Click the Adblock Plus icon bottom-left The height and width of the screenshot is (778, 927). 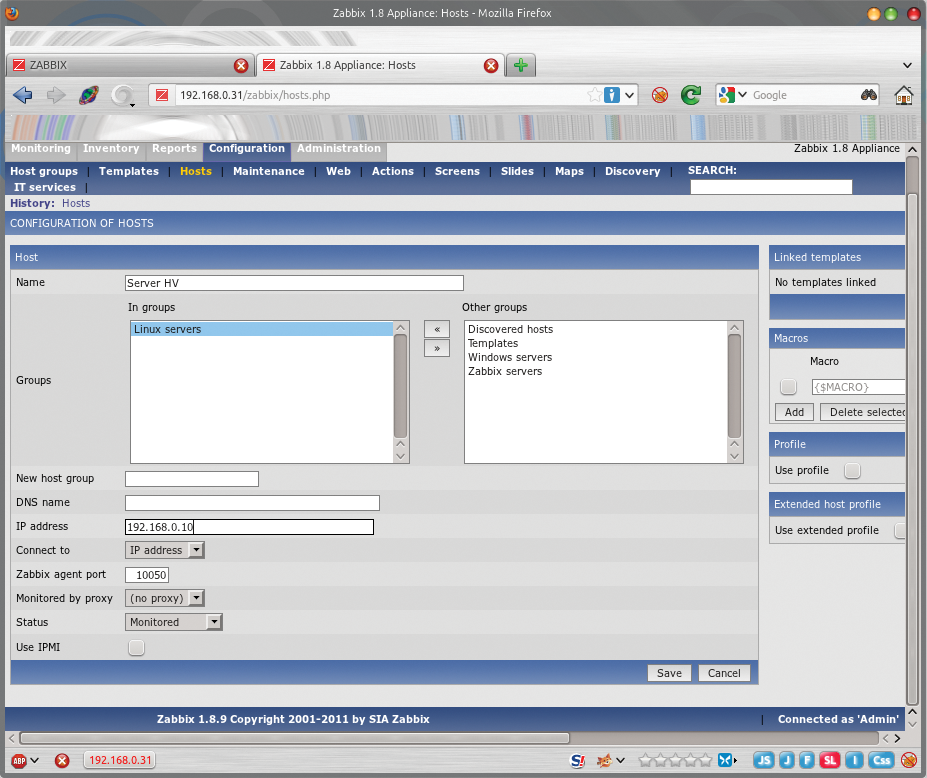coord(18,760)
